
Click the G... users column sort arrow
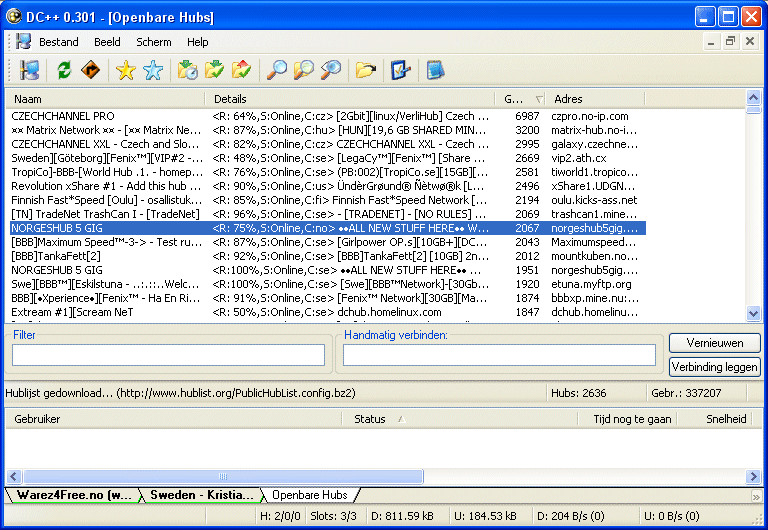(x=539, y=99)
